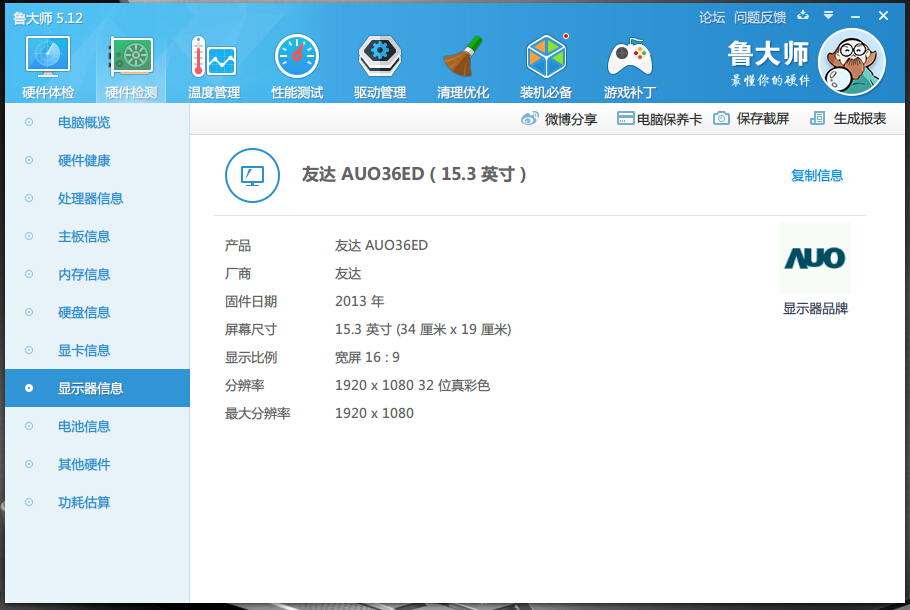Click 生成报表 to generate report
910x610 pixels.
click(848, 119)
